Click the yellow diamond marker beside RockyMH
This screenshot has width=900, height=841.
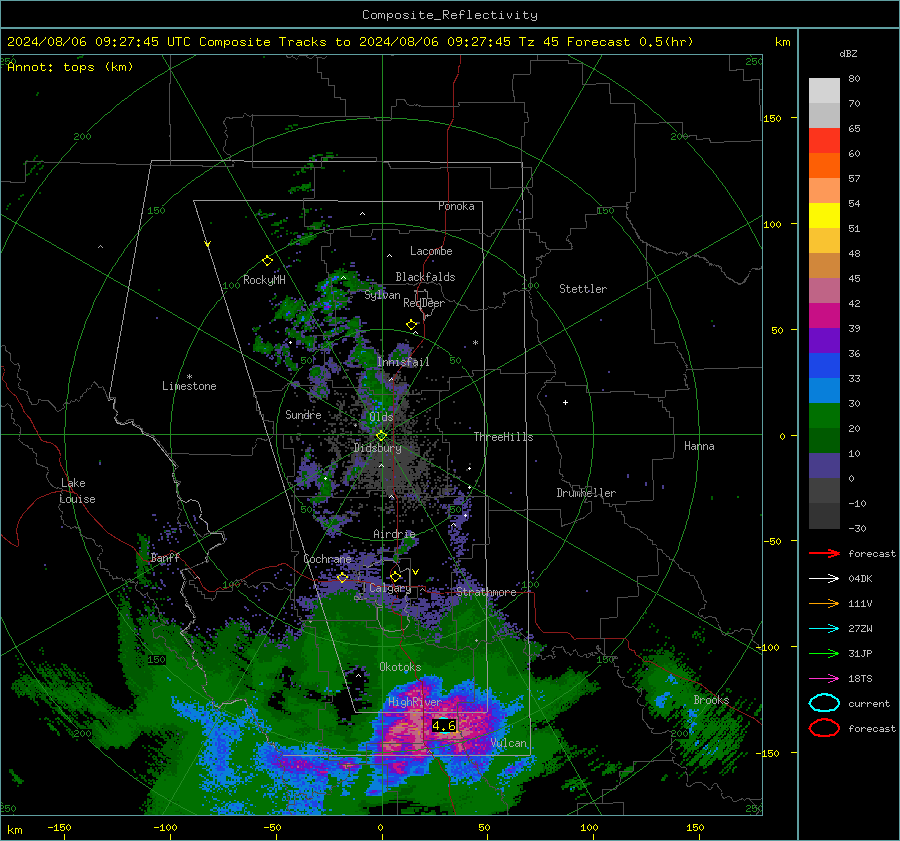coord(267,261)
